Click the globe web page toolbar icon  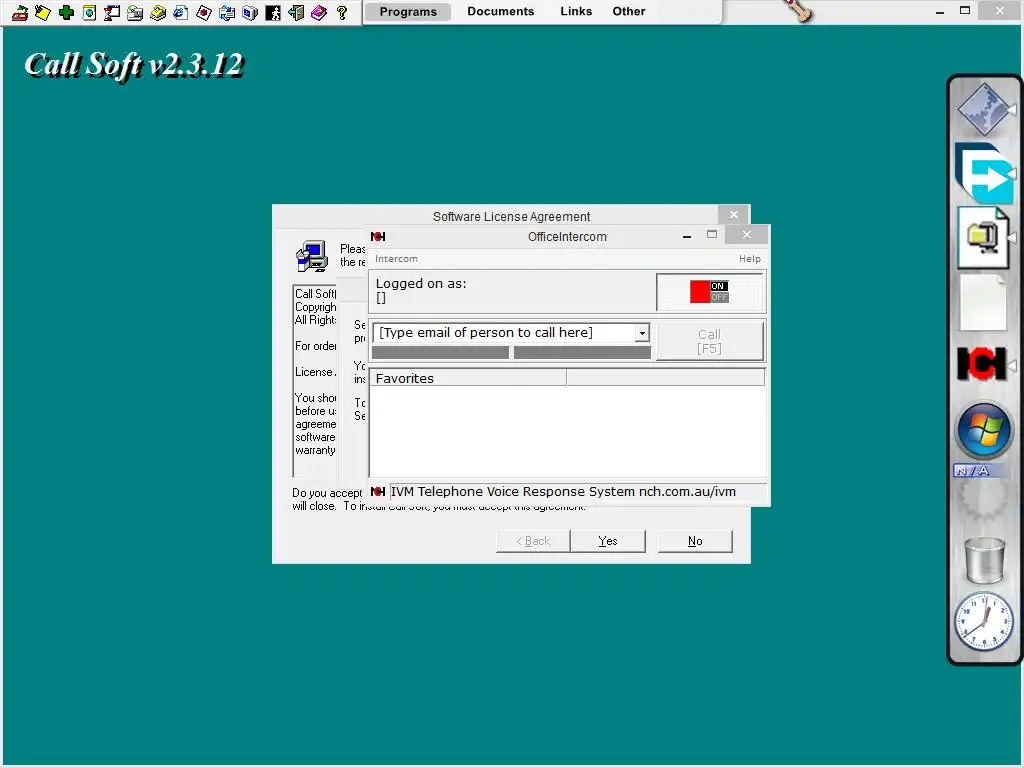[x=89, y=12]
